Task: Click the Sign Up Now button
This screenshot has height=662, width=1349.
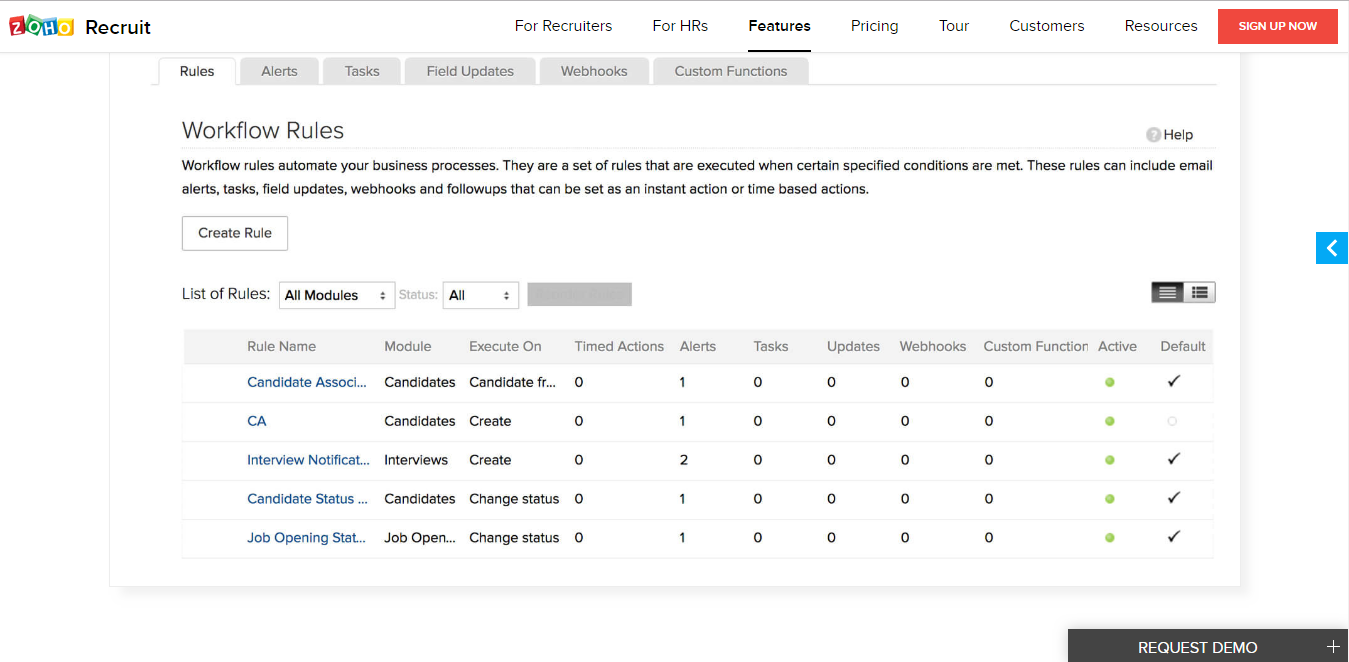Action: [x=1277, y=26]
